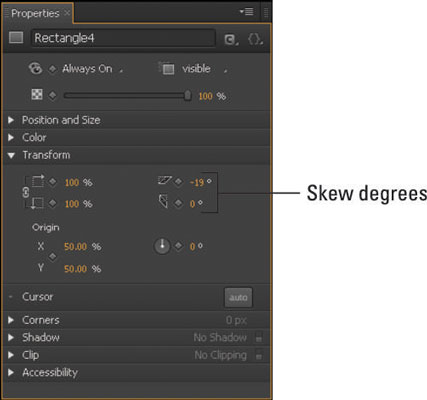Screen dimensions: 427x400
Task: Click the auto cursor button
Action: (238, 297)
